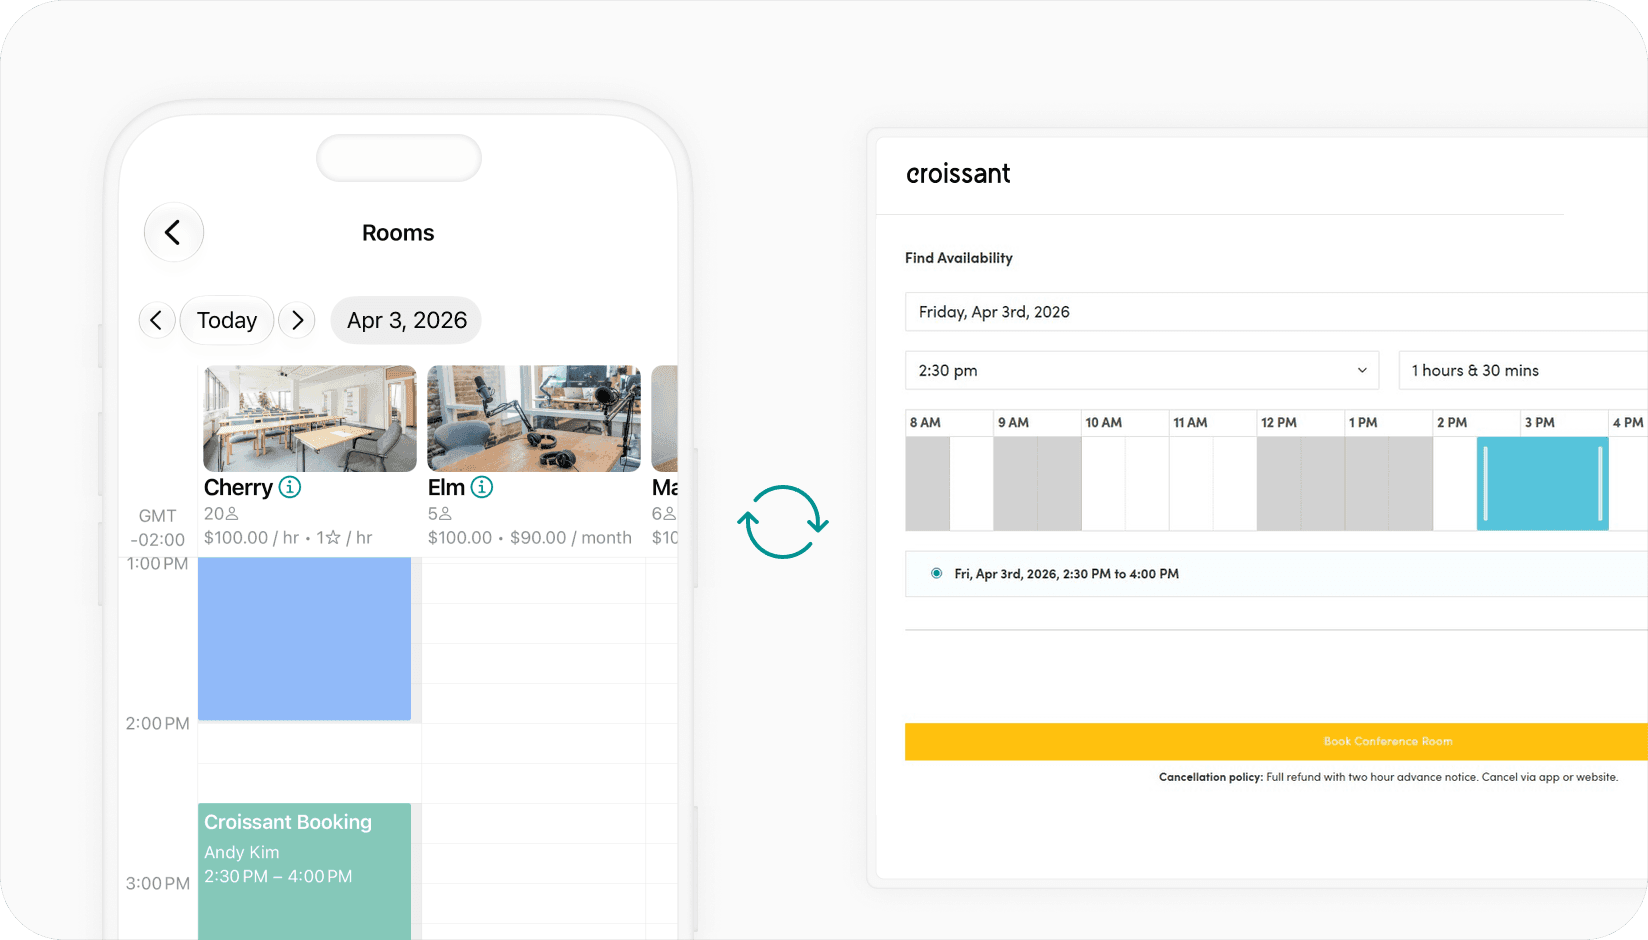Select the Fri, Apr 3rd 2:30 PM radio option
The image size is (1648, 940).
pos(936,573)
